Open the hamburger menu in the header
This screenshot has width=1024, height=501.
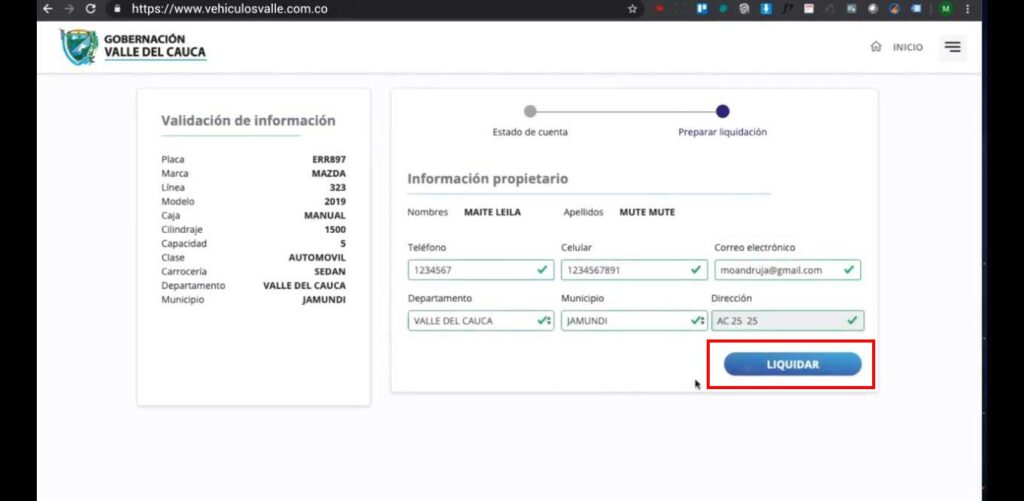tap(952, 47)
